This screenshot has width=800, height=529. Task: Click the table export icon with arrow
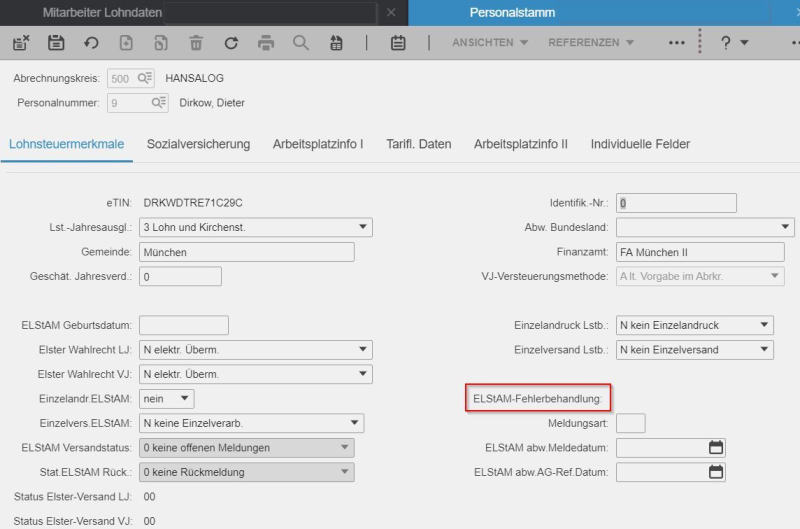pyautogui.click(x=336, y=43)
